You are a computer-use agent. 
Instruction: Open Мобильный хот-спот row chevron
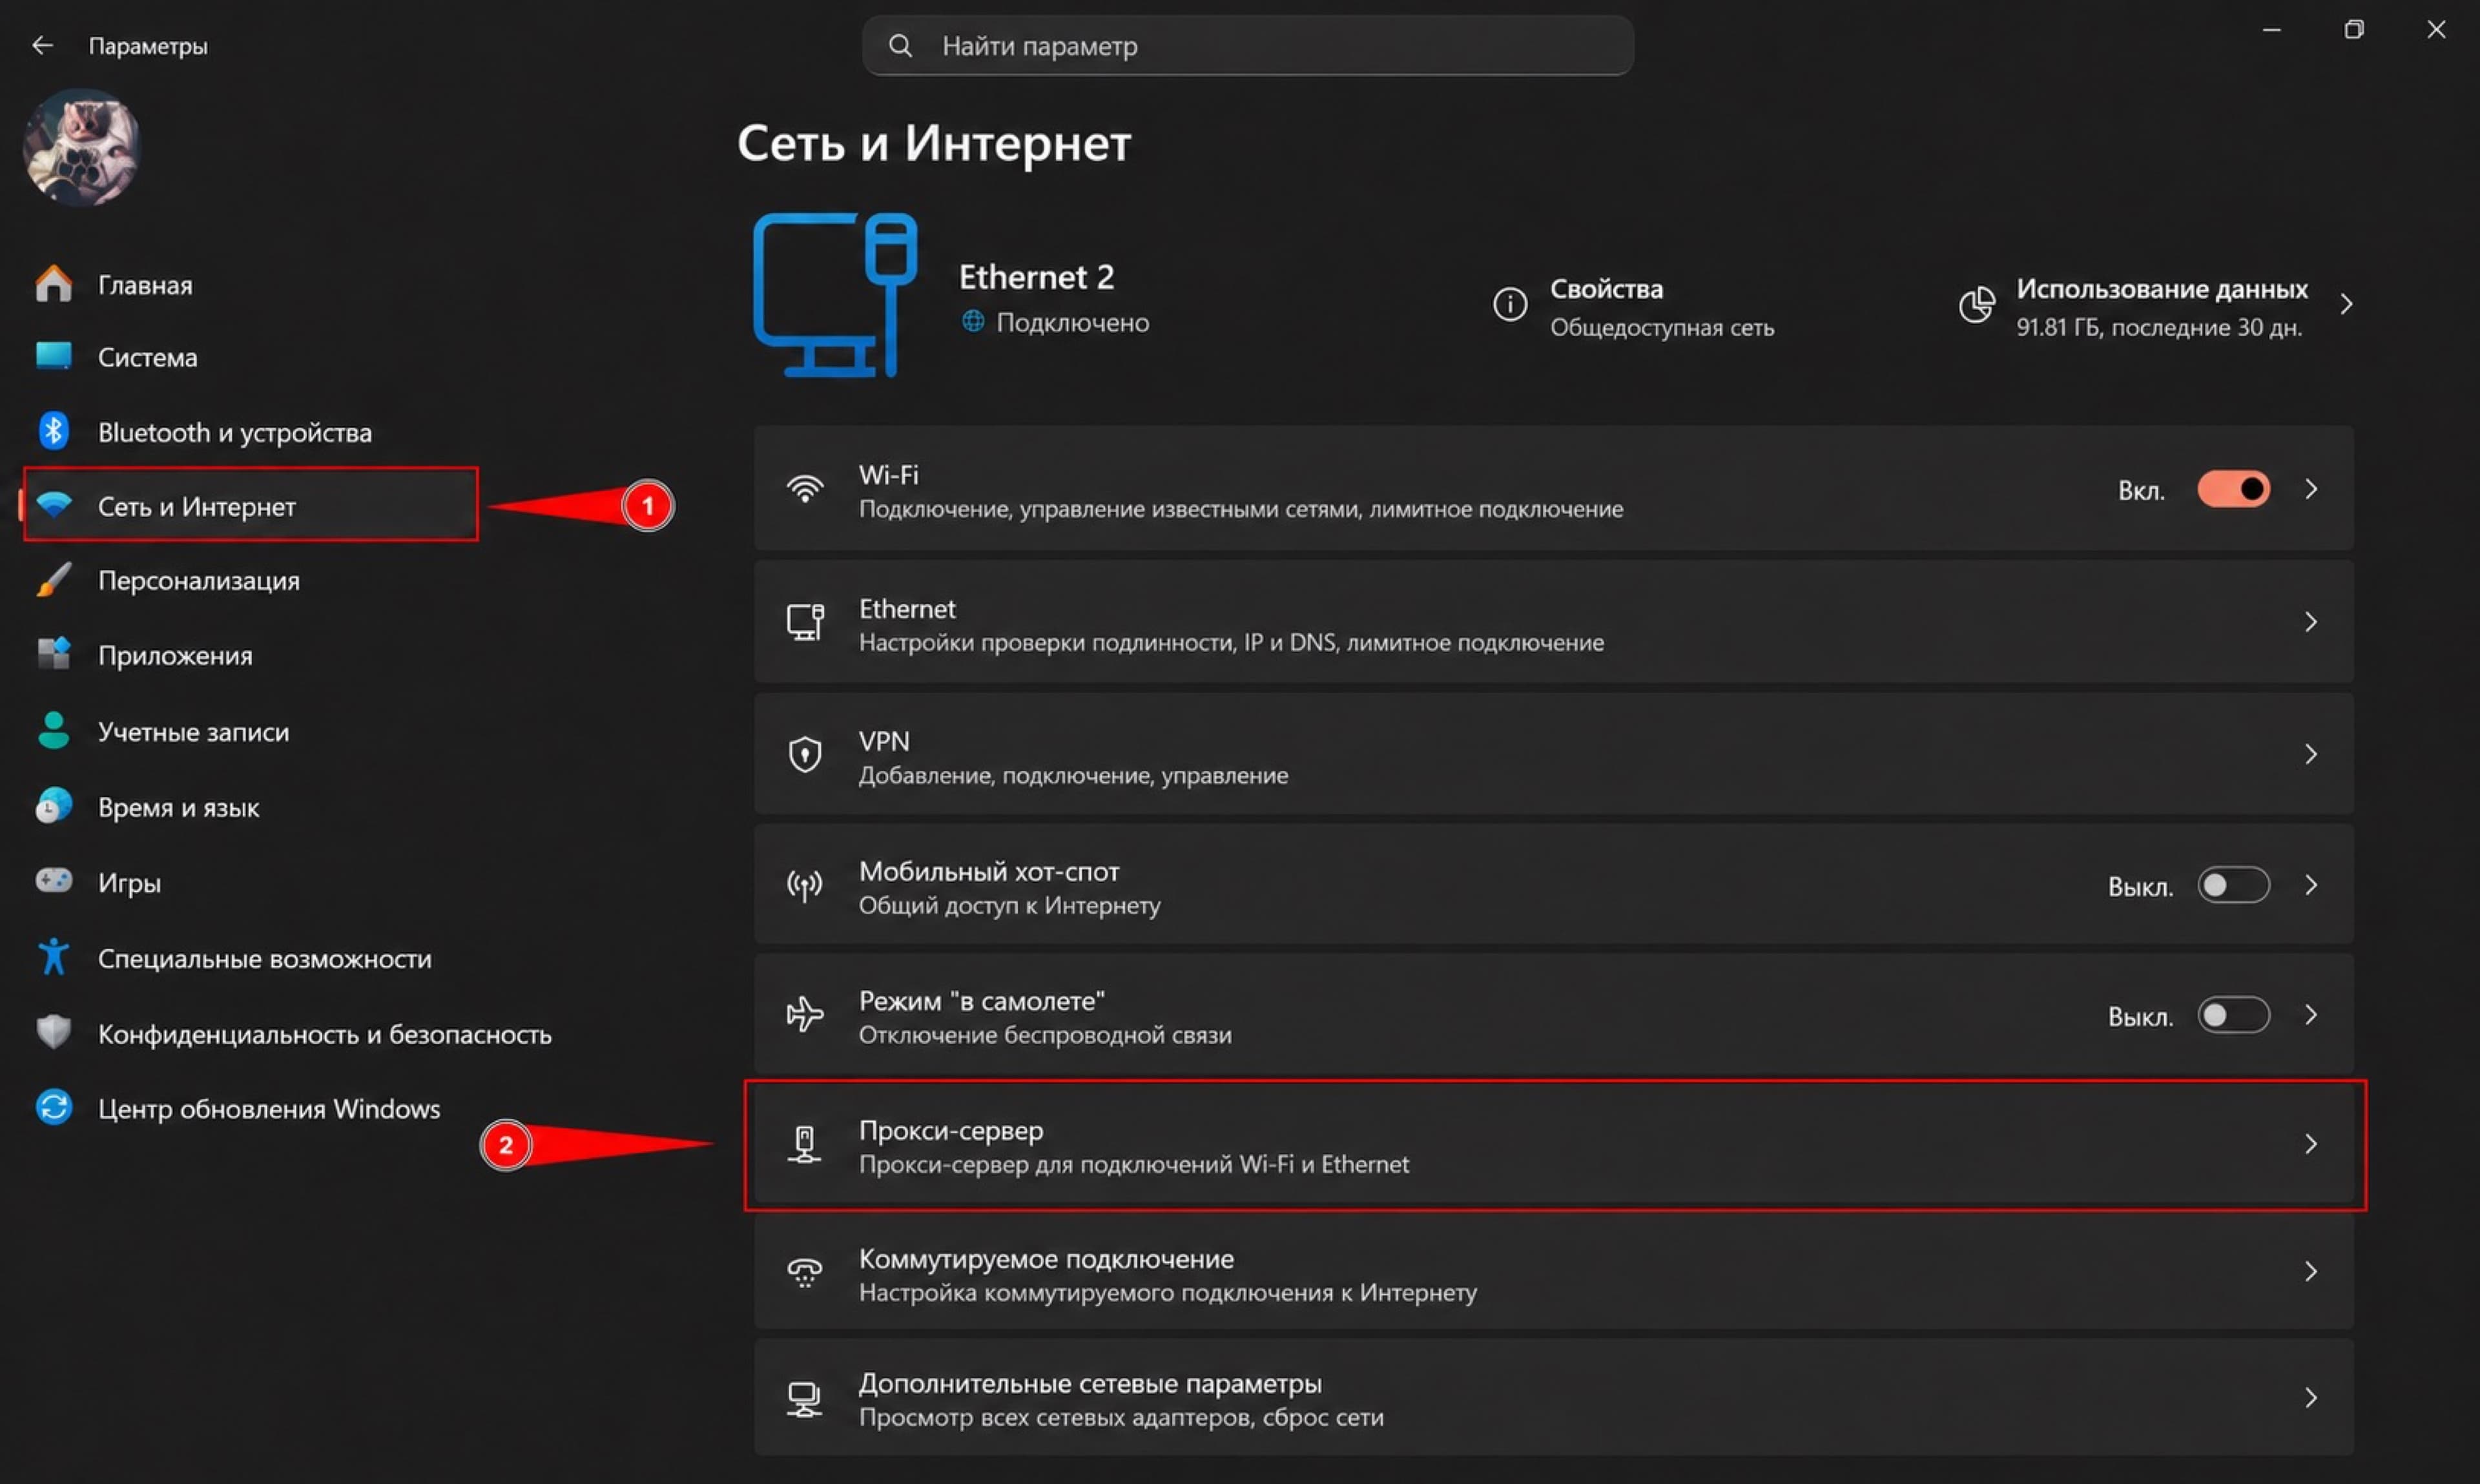(2311, 885)
